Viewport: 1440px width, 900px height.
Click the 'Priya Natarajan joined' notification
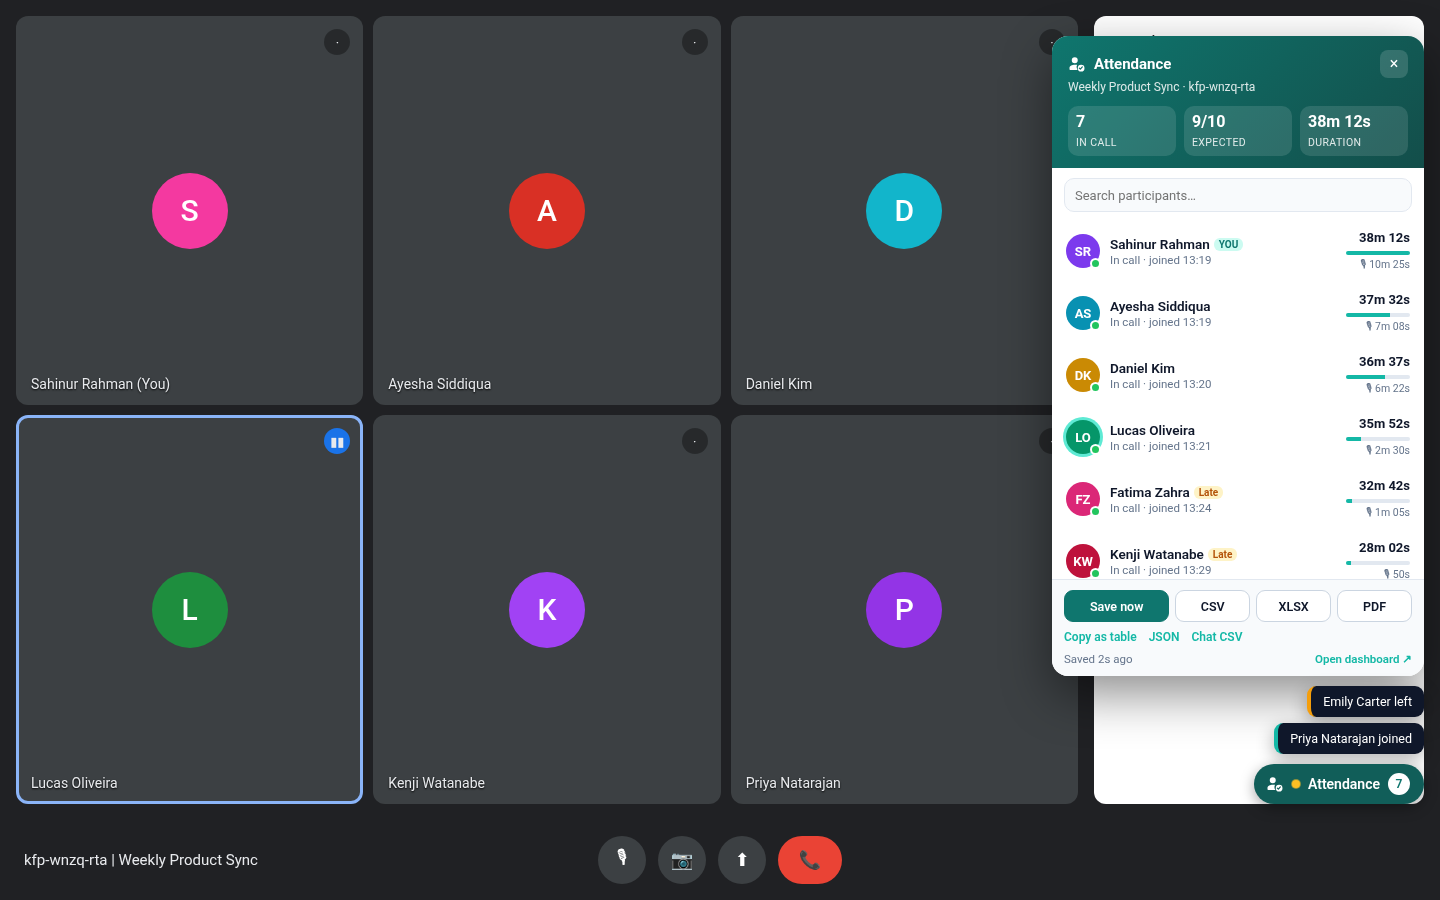pyautogui.click(x=1350, y=739)
